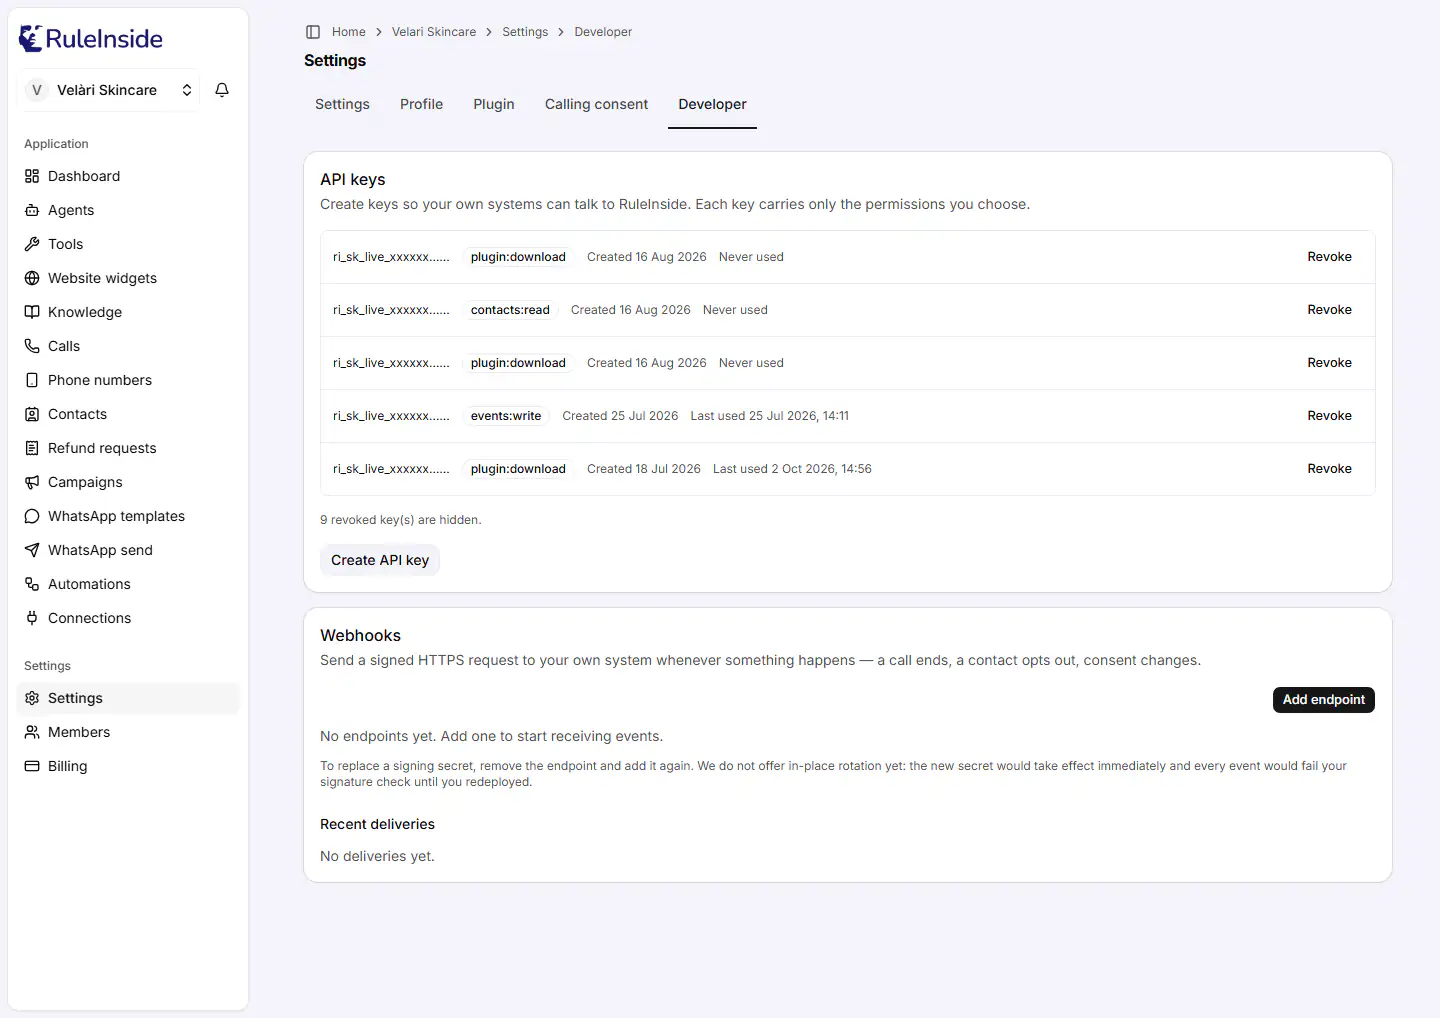Click 'Created 25 Jul 2026' text
Image resolution: width=1440 pixels, height=1018 pixels.
pos(620,416)
